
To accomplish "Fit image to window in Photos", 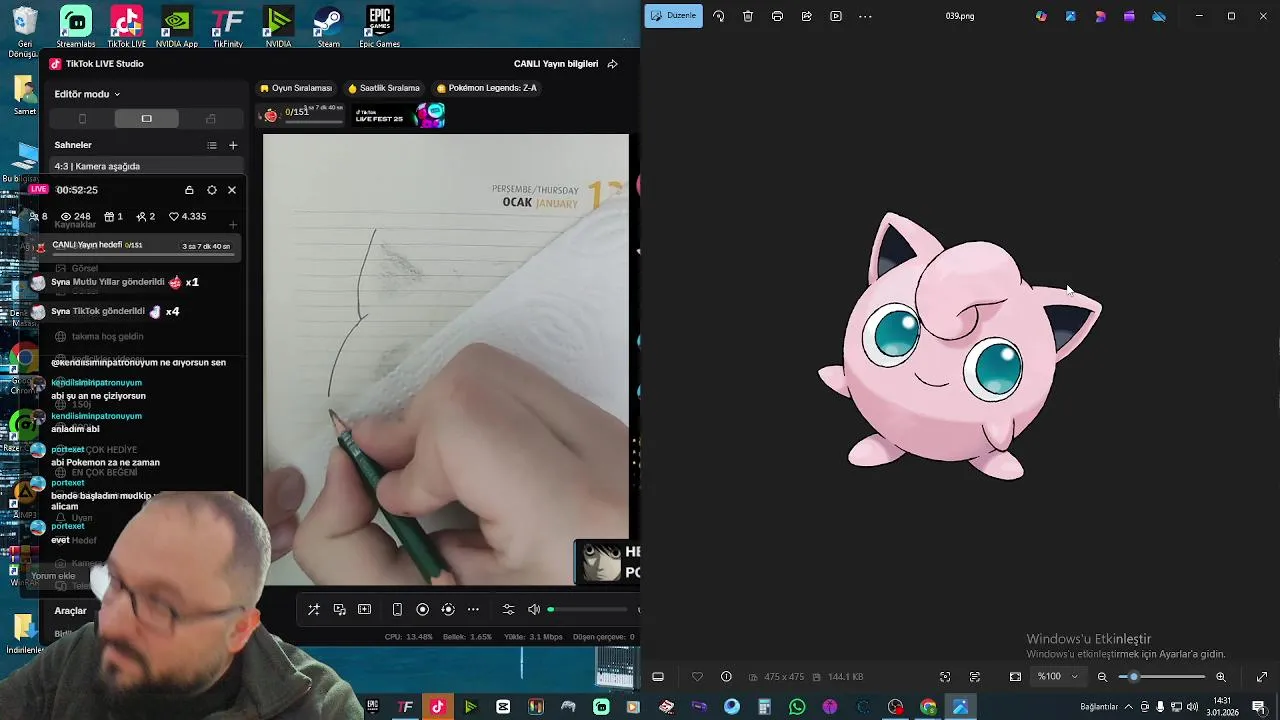I will [1015, 677].
